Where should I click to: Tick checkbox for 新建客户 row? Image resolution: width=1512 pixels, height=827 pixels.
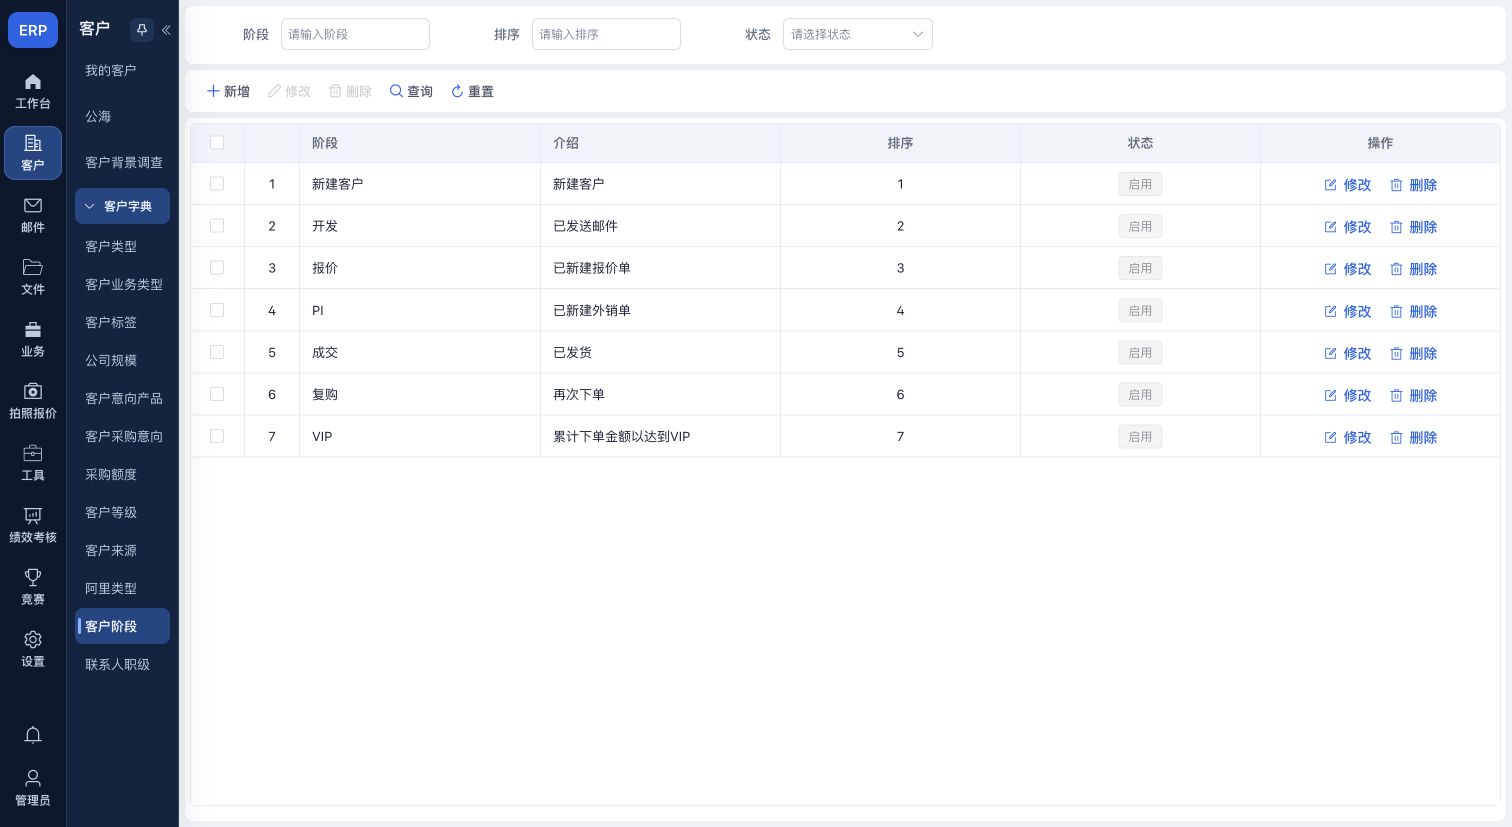point(217,184)
